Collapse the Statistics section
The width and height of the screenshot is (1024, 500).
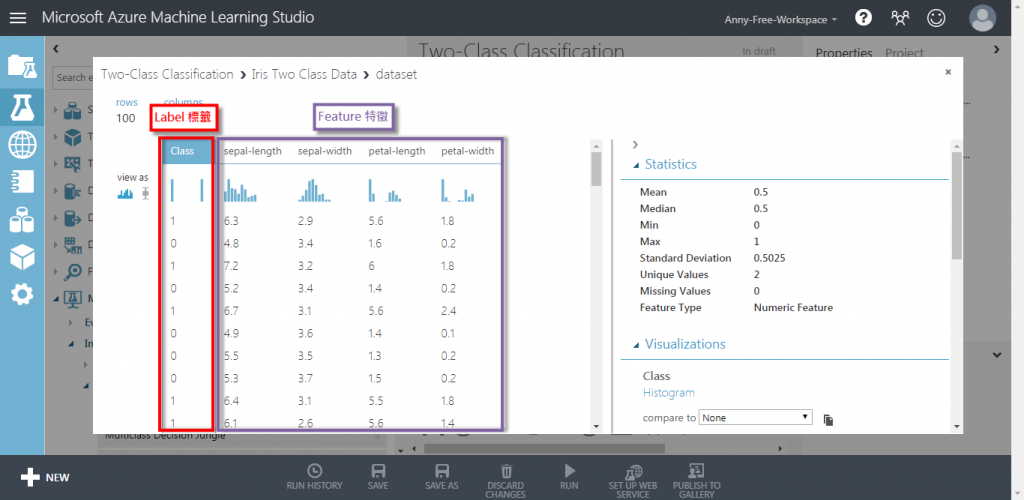(x=636, y=164)
